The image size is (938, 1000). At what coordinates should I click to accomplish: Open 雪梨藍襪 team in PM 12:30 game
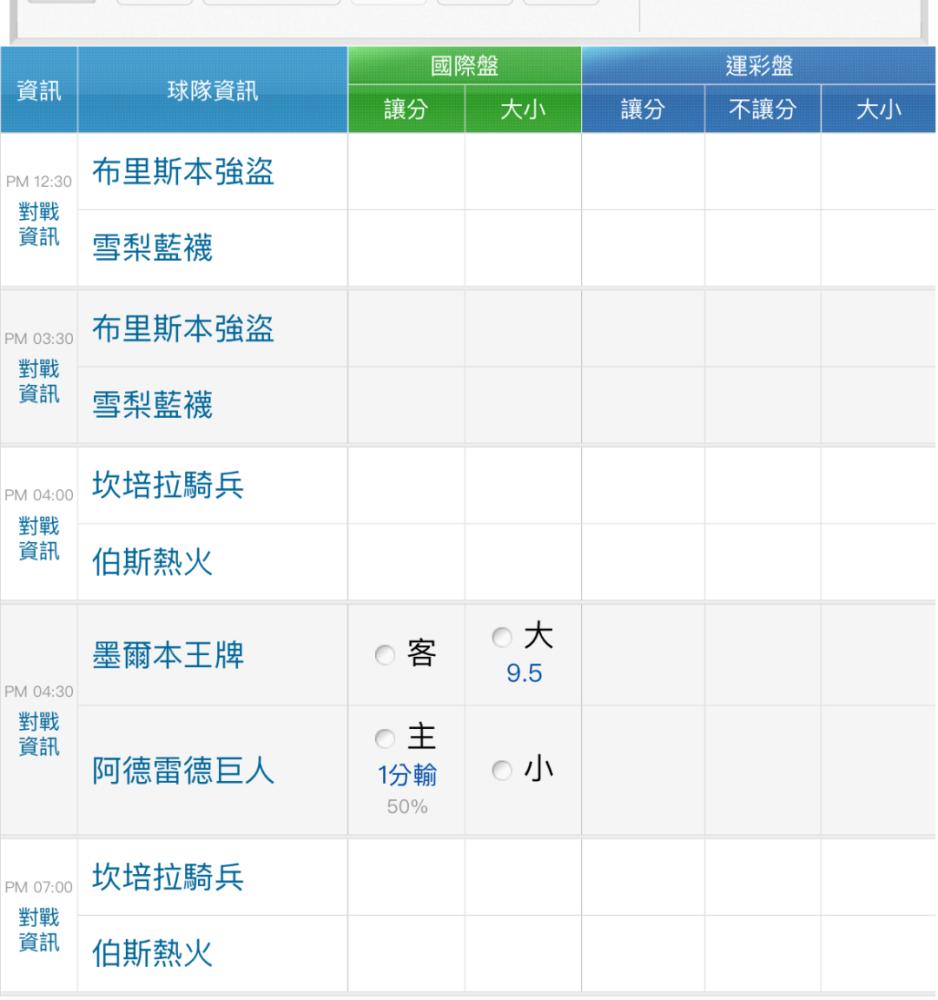[152, 247]
